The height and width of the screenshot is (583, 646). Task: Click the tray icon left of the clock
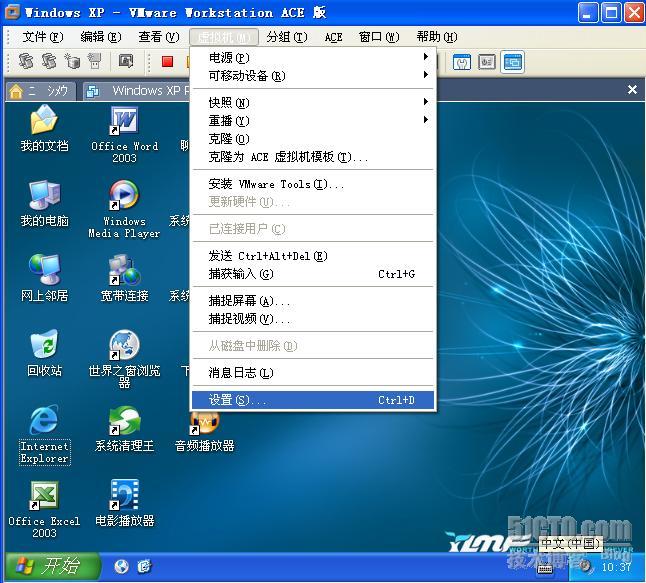584,567
